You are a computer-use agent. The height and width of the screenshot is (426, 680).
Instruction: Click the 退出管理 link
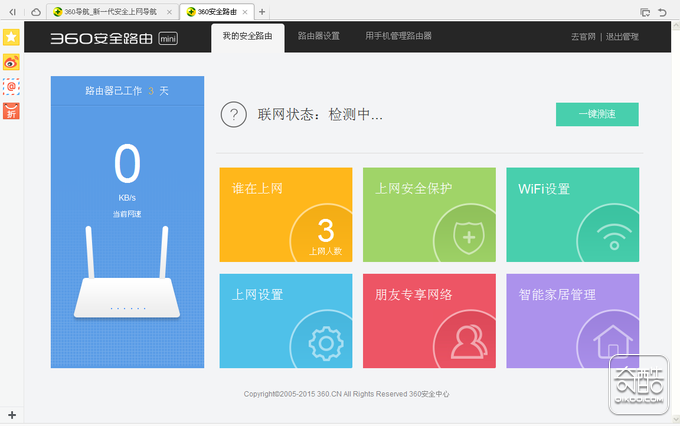coord(622,37)
